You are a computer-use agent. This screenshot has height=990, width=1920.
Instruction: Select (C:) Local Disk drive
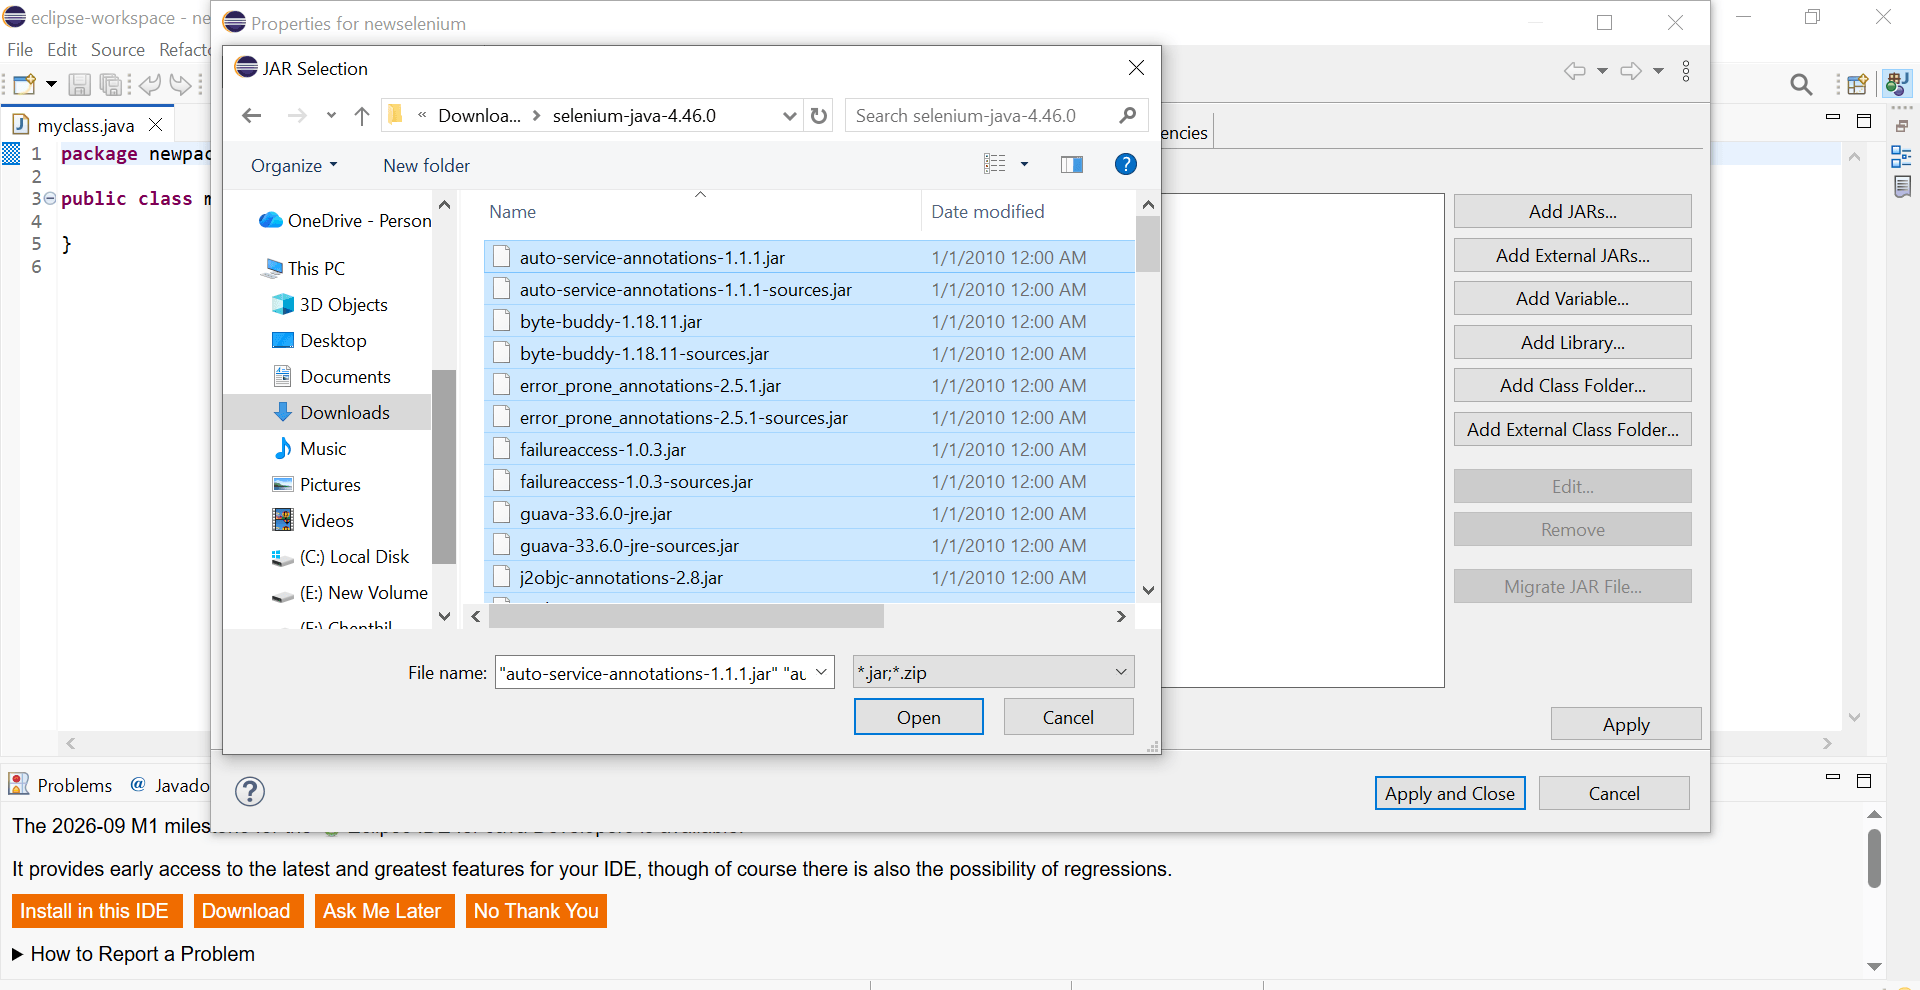click(x=340, y=557)
